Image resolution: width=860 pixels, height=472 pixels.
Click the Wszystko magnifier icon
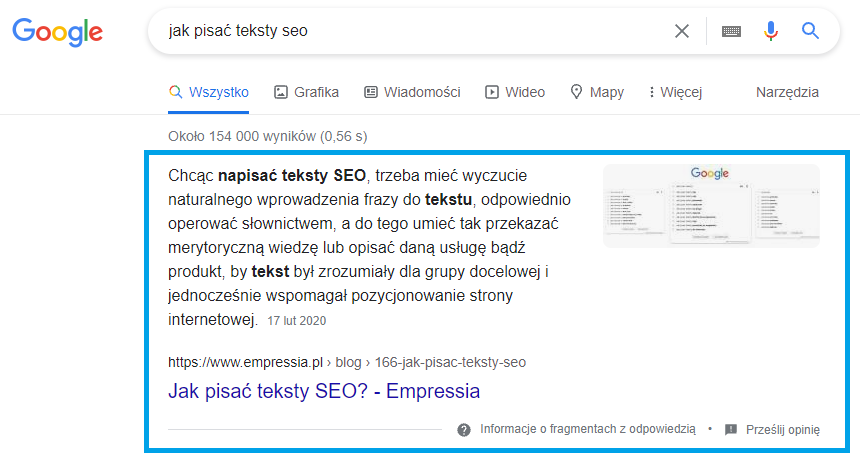point(175,92)
